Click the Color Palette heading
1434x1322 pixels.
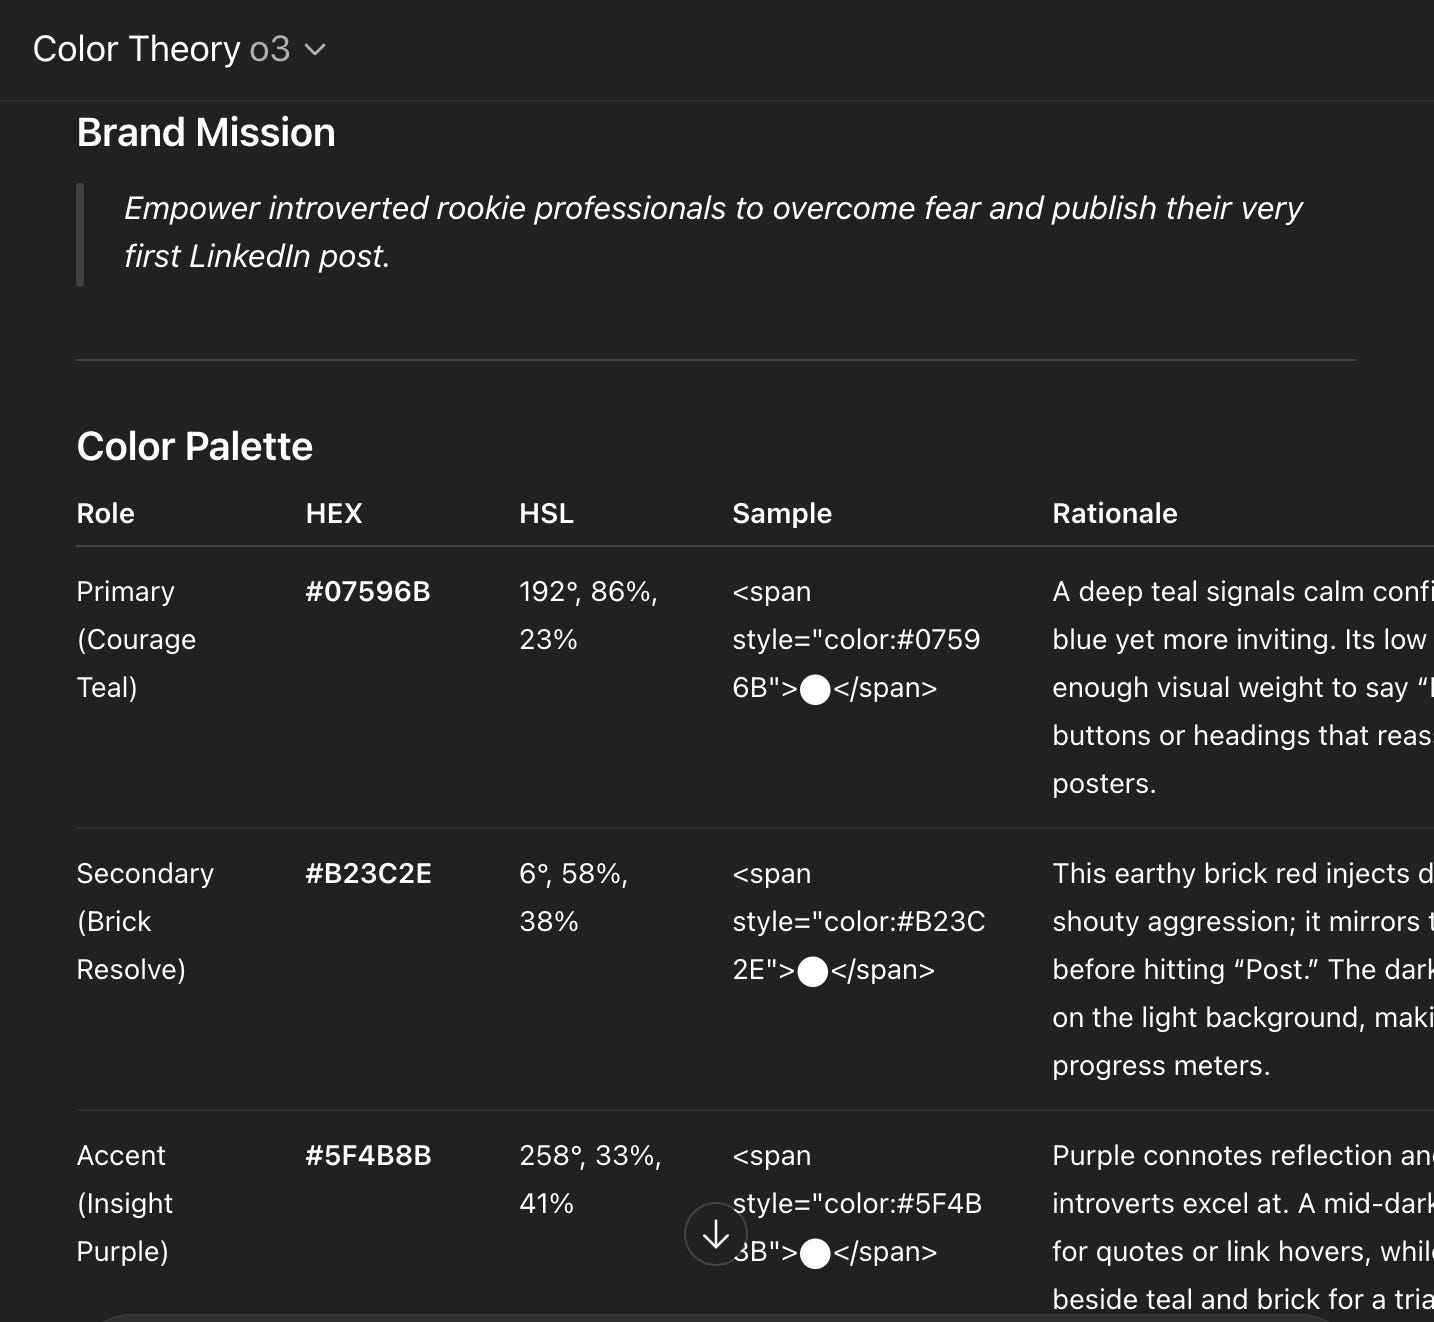195,447
